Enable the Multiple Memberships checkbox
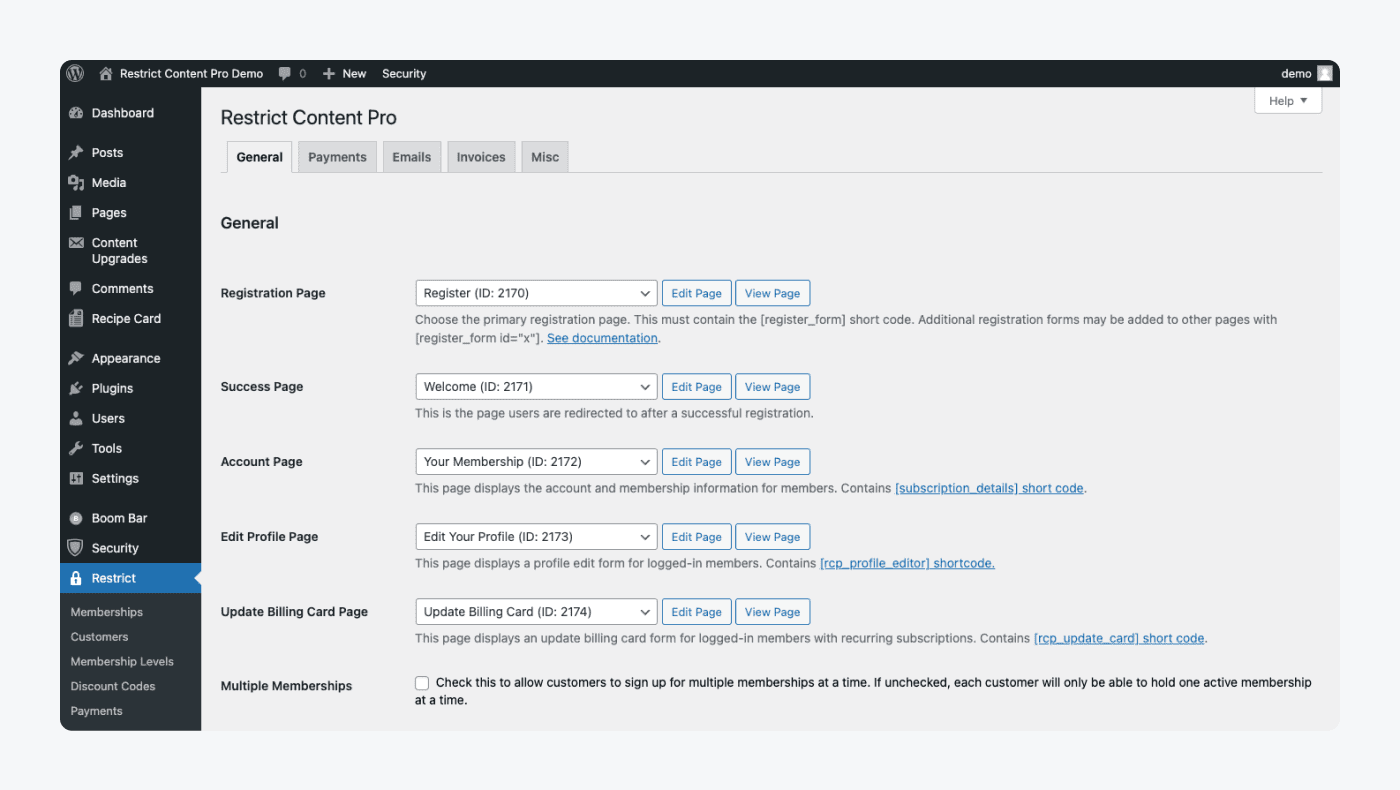 (422, 682)
